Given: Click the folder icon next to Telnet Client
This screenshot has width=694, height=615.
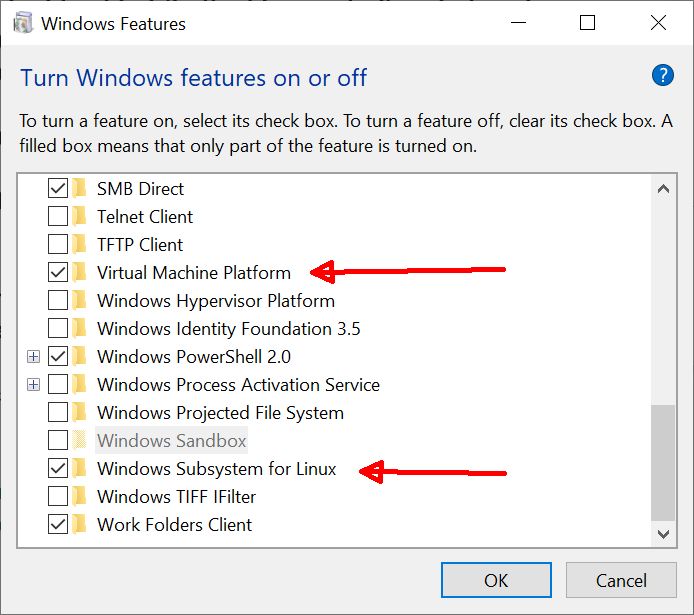Looking at the screenshot, I should point(79,216).
